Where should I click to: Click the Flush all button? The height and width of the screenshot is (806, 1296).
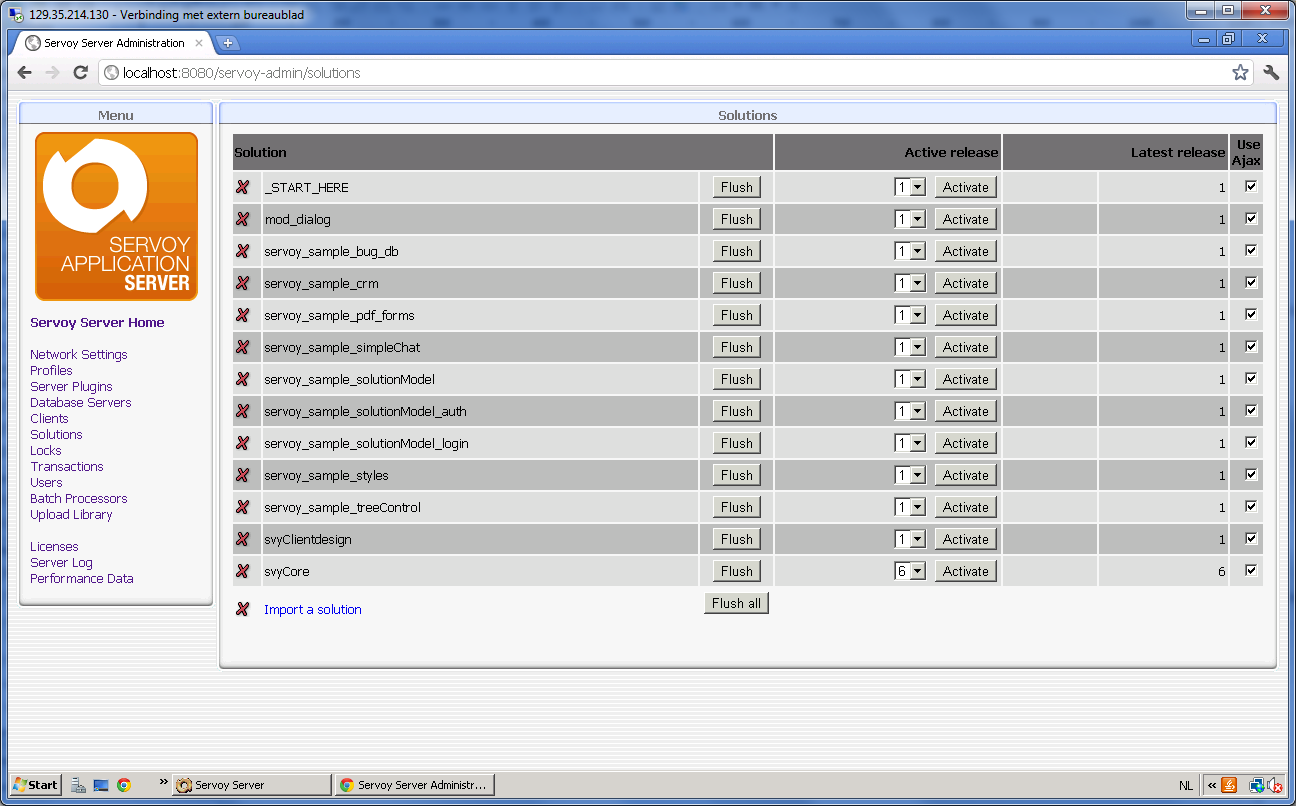737,603
